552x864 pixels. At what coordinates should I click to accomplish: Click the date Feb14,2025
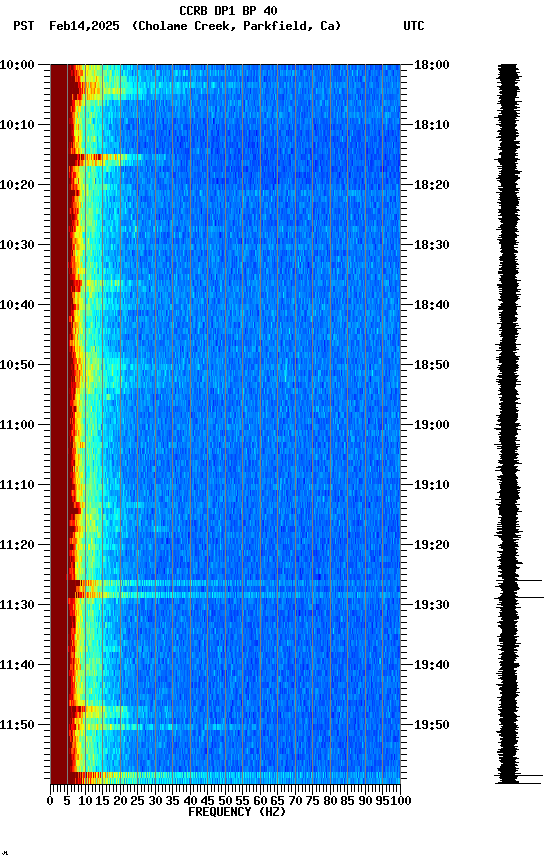(84, 26)
